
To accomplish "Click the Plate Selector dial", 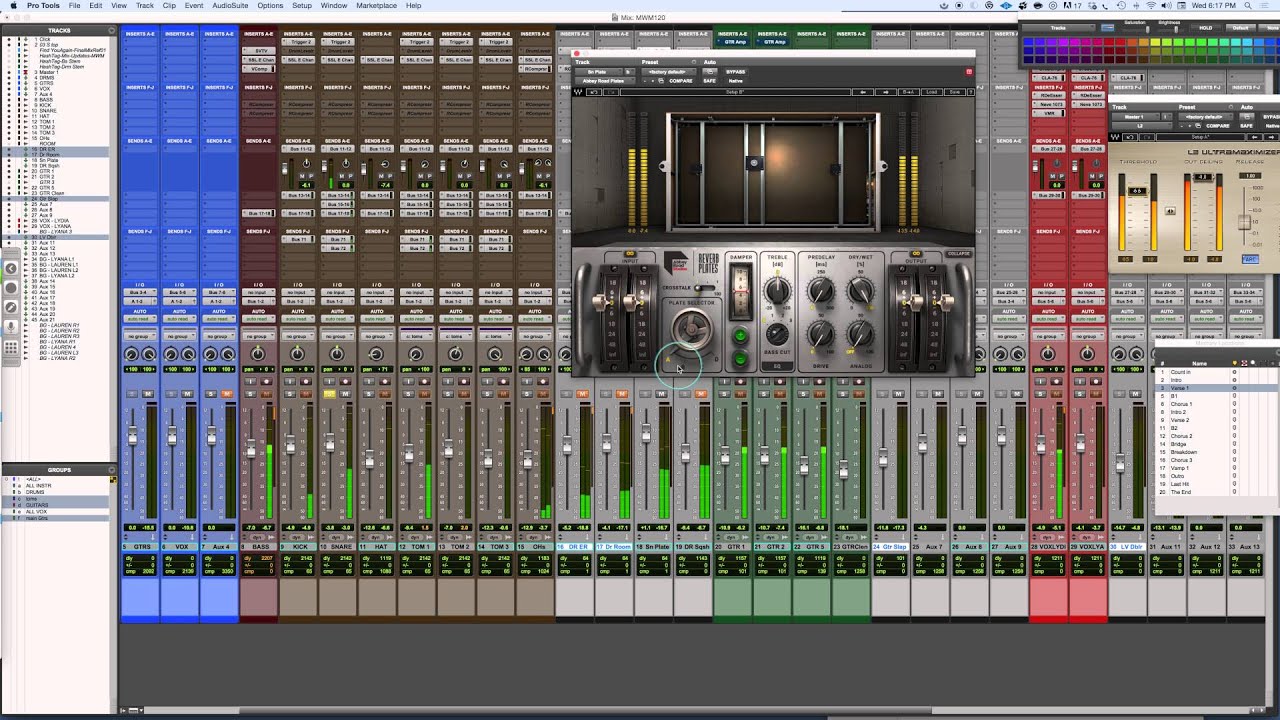I will [691, 328].
